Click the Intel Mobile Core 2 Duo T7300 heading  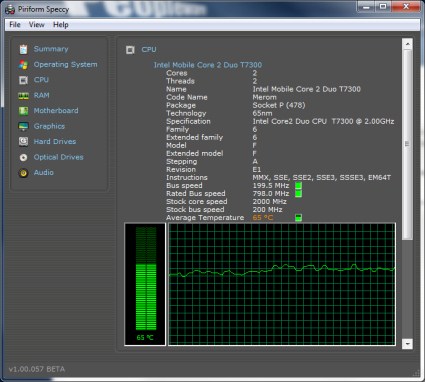[208, 65]
